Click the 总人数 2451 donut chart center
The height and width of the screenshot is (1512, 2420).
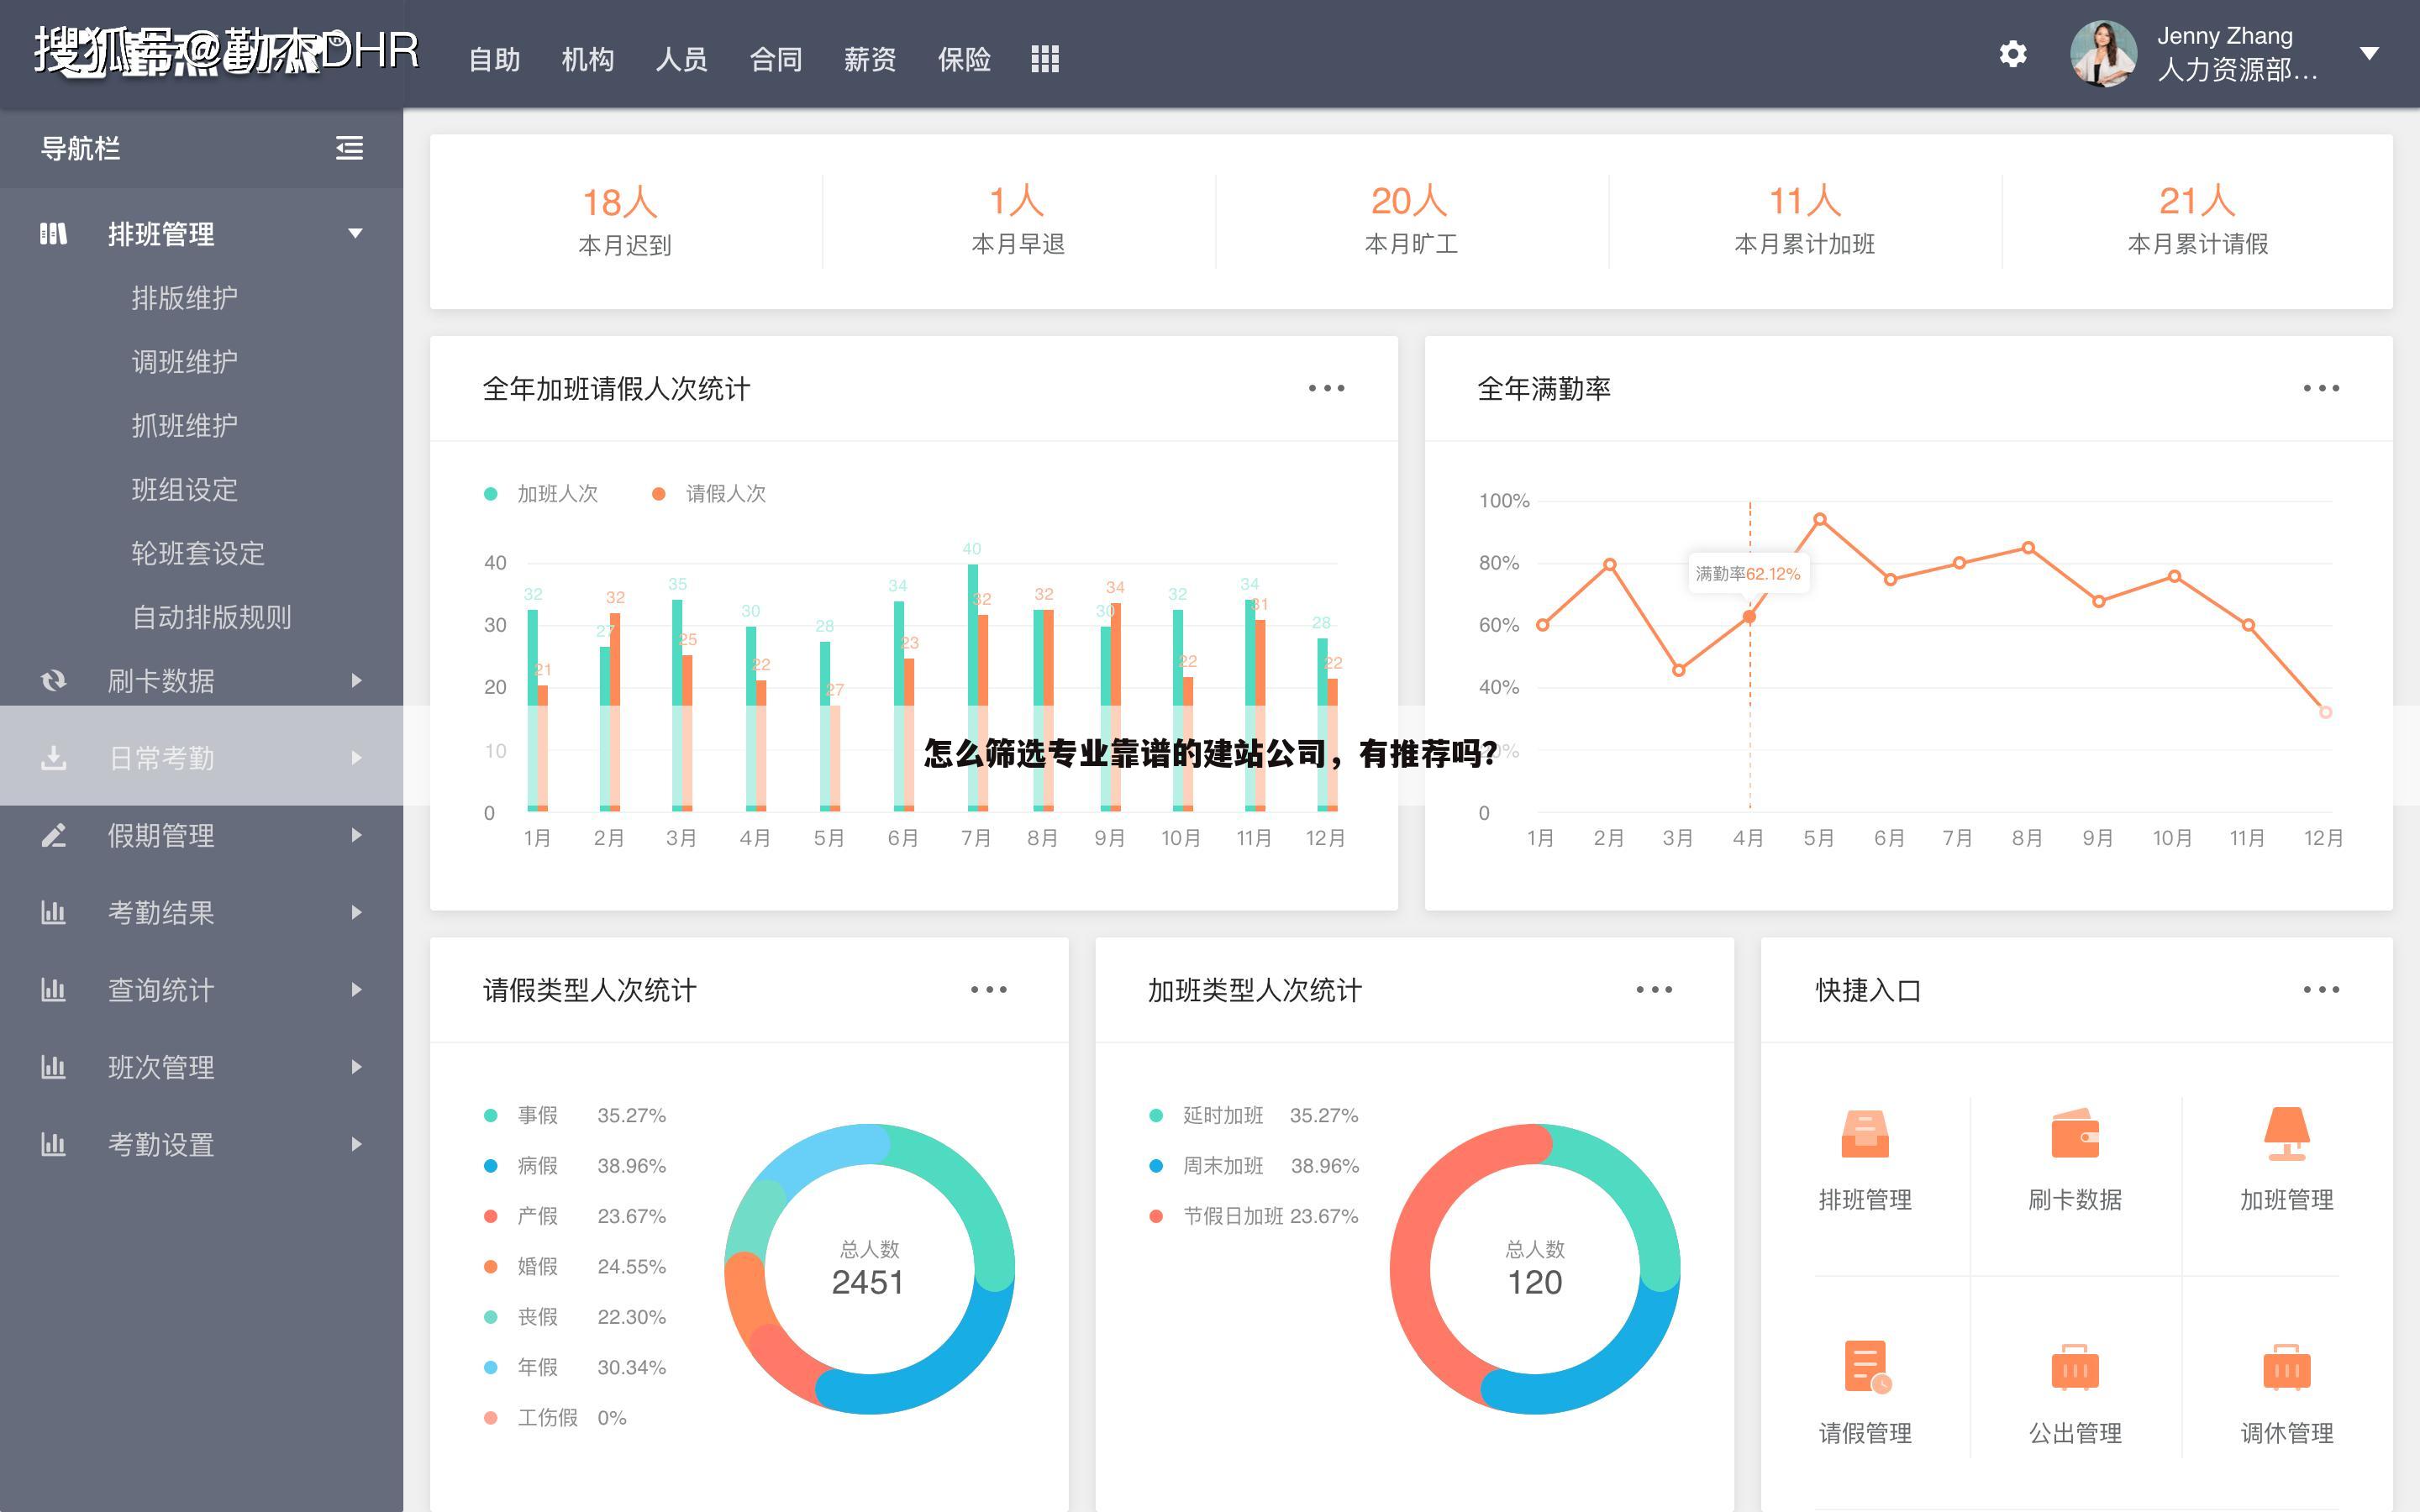pos(869,1269)
